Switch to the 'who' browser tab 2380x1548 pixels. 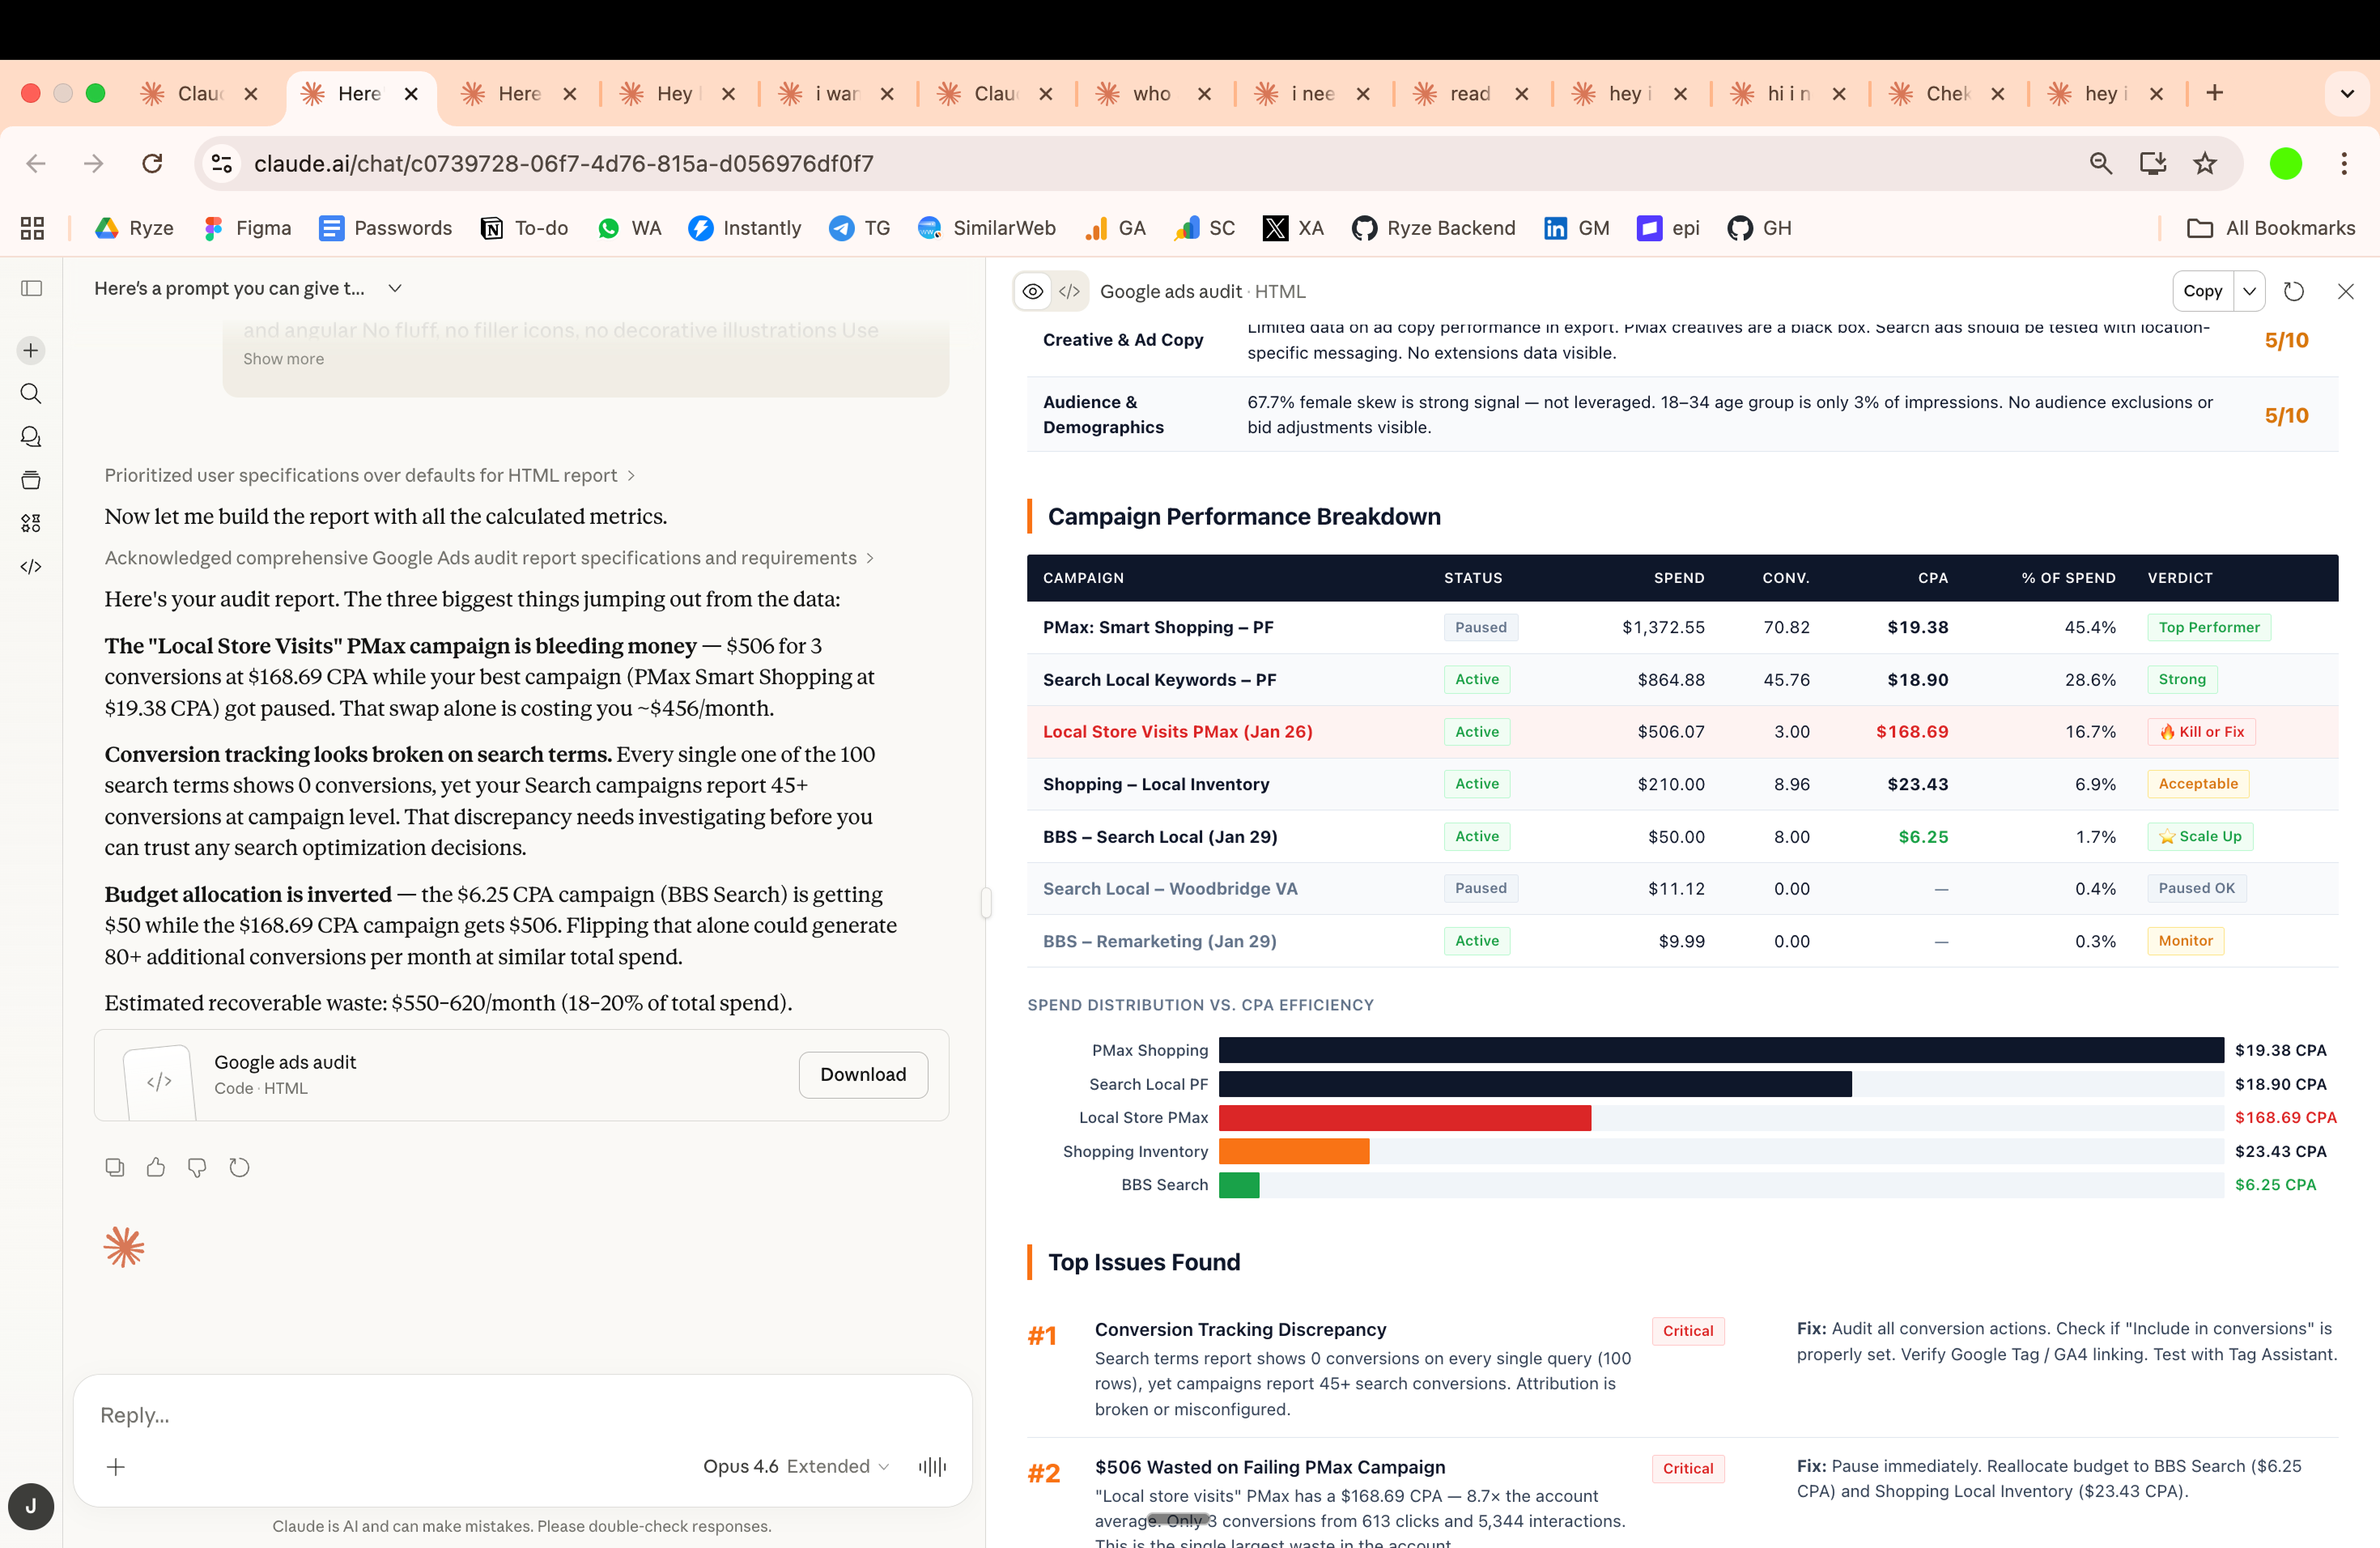(x=1150, y=93)
